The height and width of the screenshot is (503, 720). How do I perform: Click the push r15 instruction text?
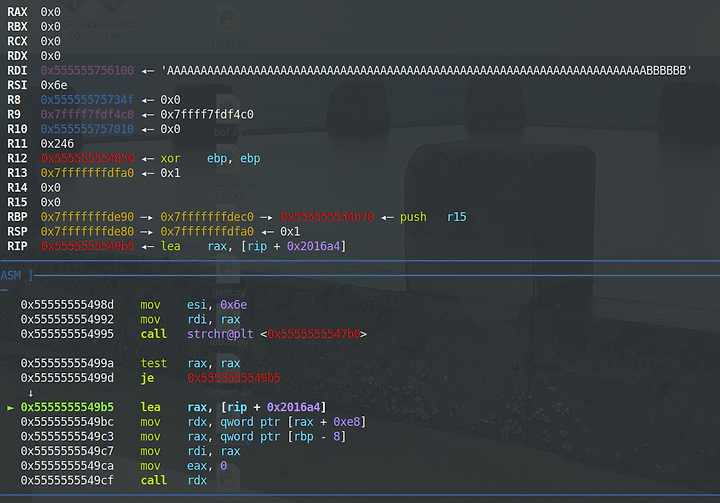tap(433, 217)
